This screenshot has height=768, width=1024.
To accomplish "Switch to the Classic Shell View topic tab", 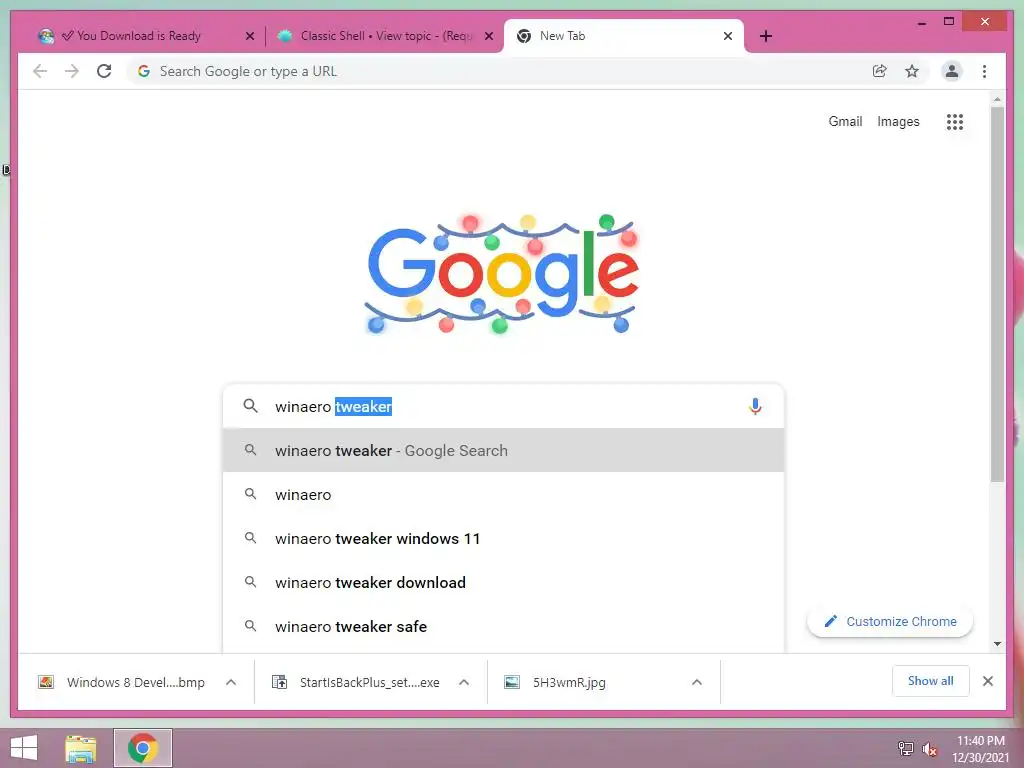I will 384,36.
